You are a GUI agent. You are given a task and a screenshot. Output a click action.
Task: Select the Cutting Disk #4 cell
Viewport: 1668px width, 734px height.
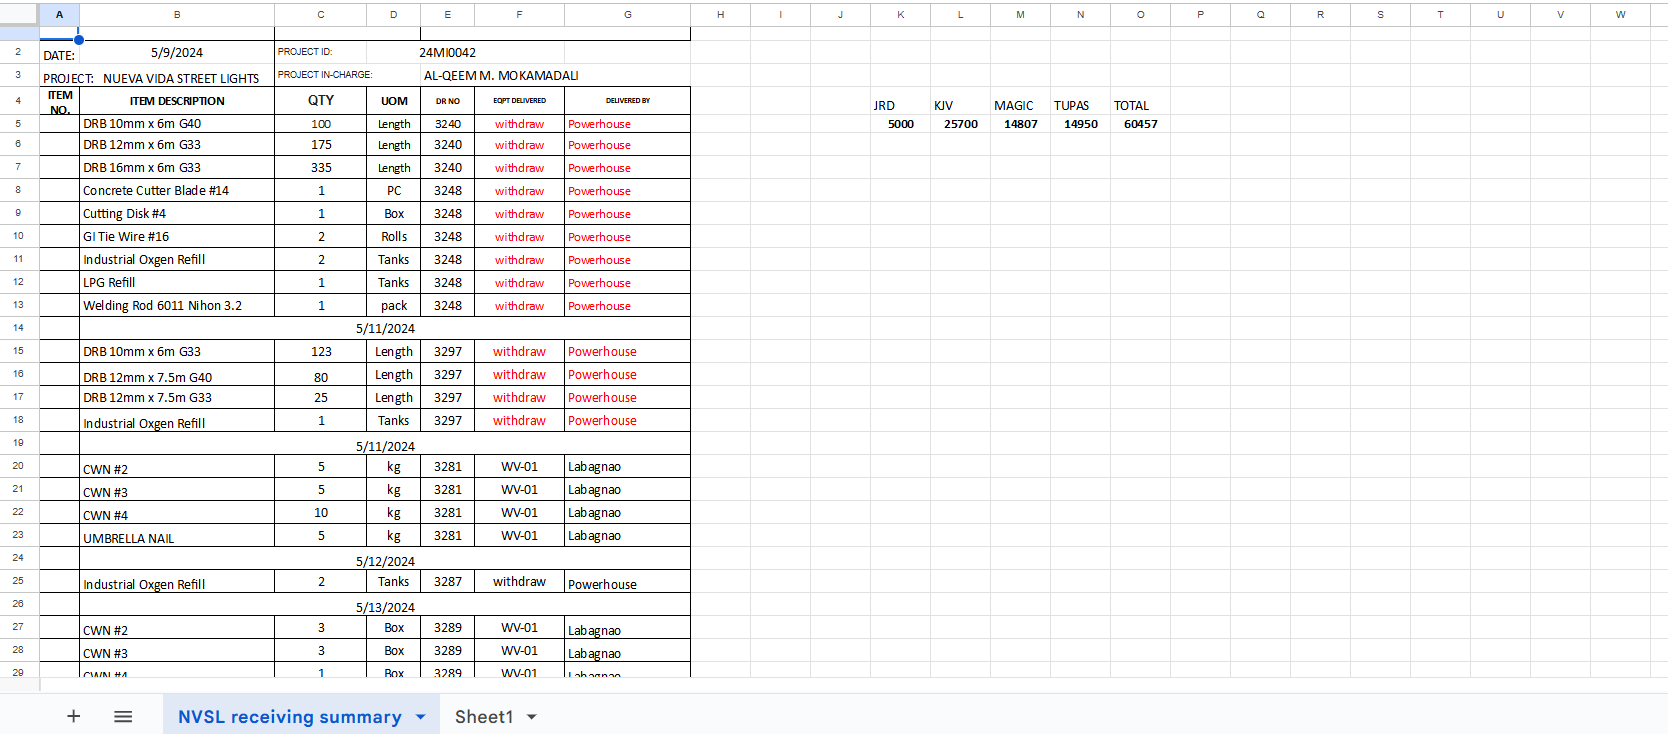tap(177, 214)
